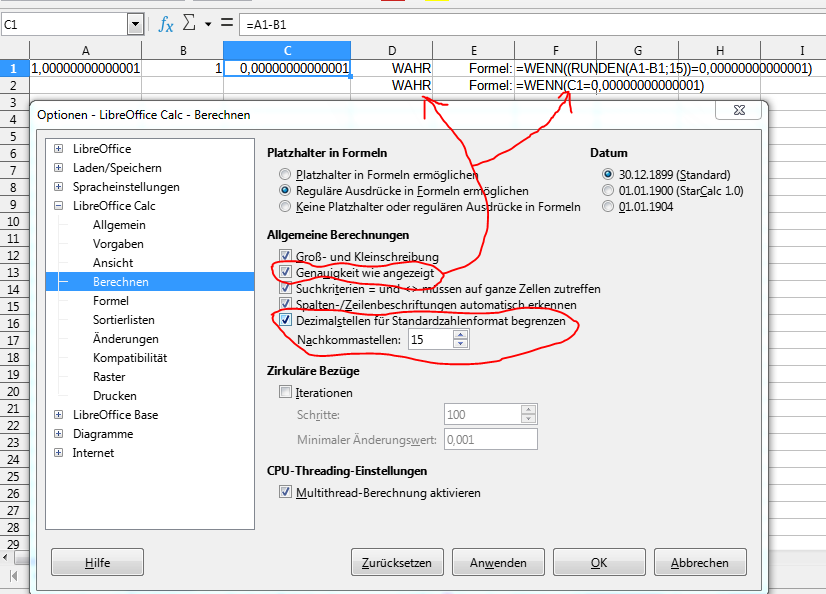Viewport: 826px width, 594px height.
Task: Enable the Iterationen checkbox
Action: click(285, 392)
